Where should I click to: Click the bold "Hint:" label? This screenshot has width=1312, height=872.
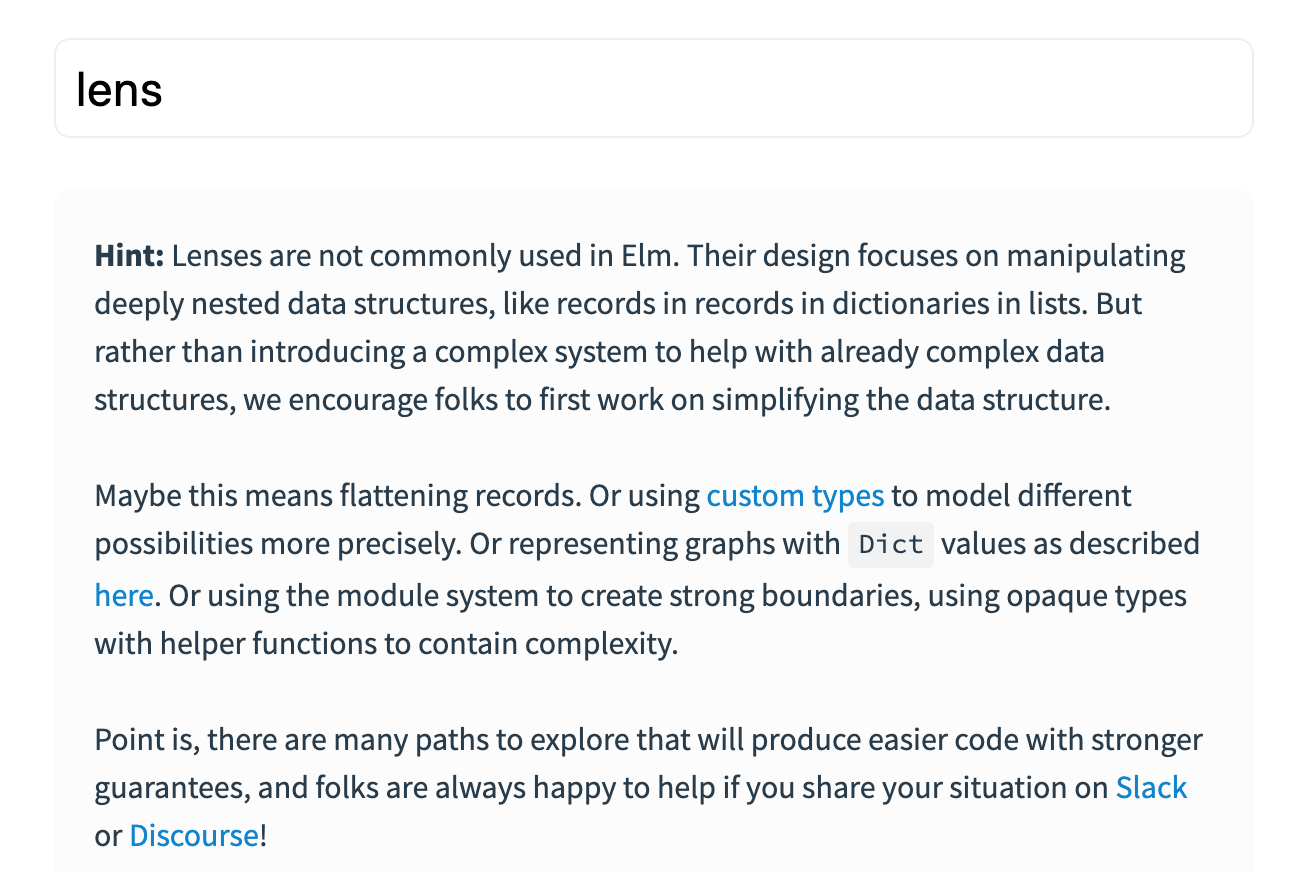[x=129, y=256]
